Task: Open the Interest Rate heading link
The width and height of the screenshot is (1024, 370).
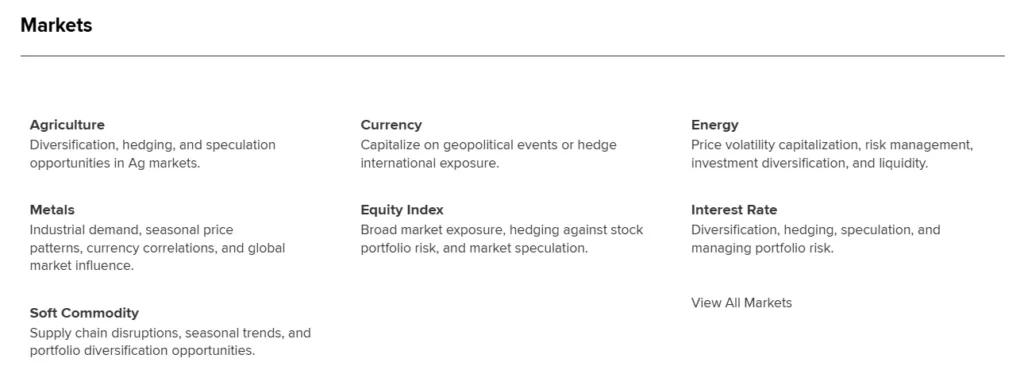Action: [x=734, y=209]
